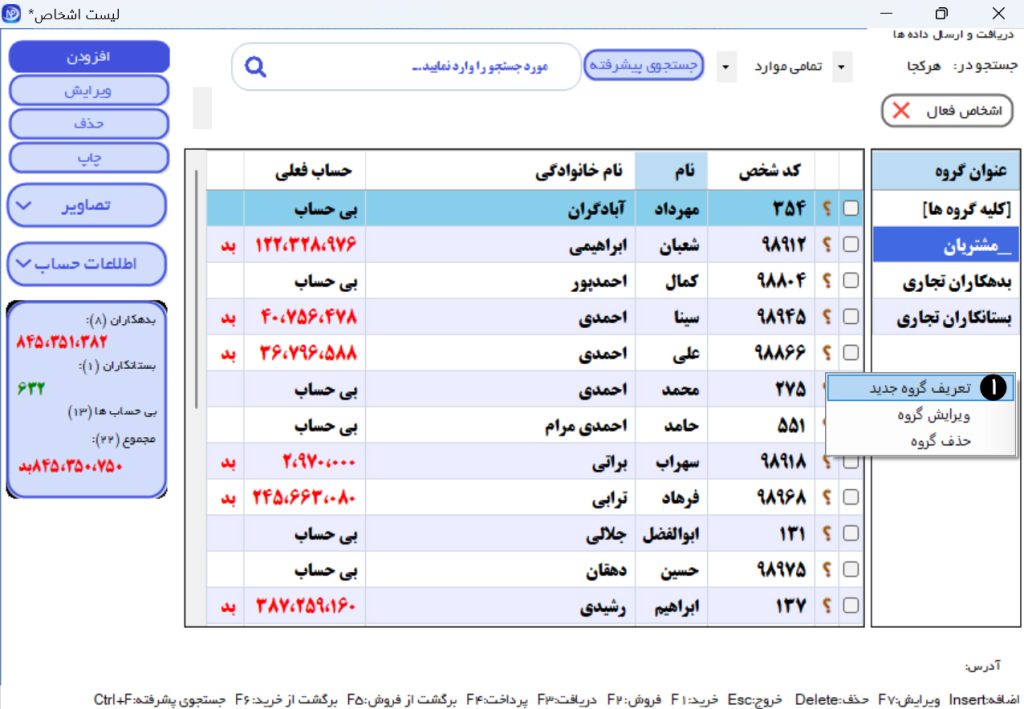Click the person icon in row ۹۸۹۷۵

point(827,570)
